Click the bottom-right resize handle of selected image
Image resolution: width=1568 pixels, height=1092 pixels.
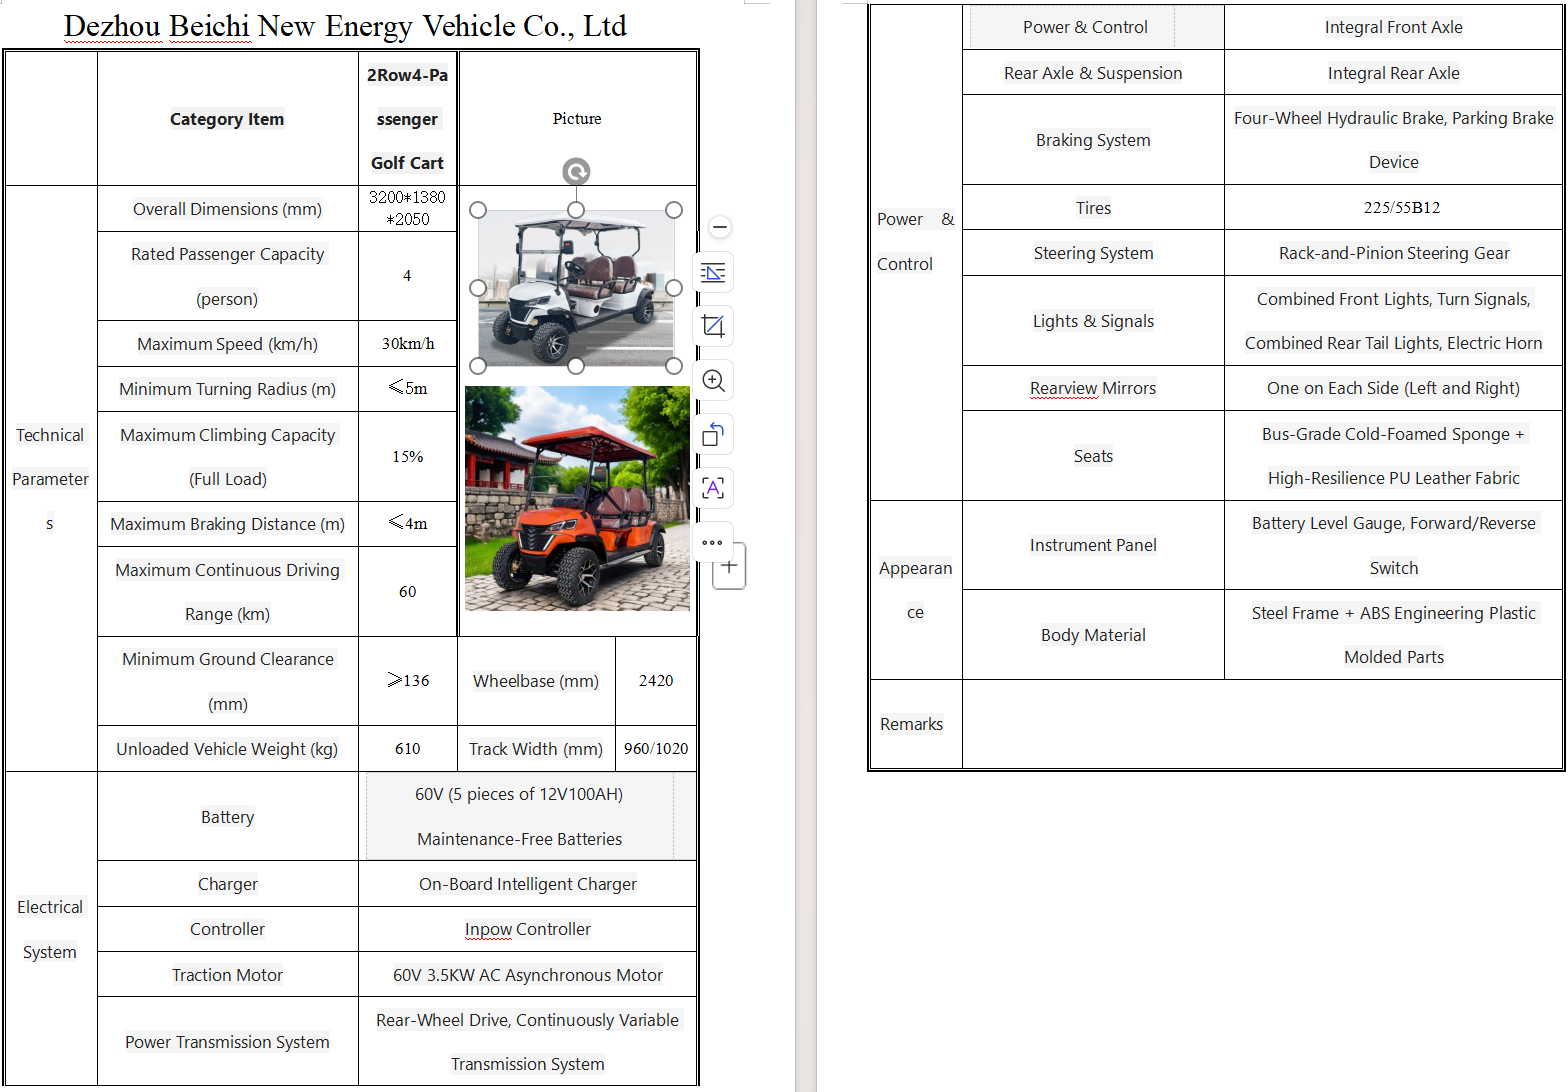coord(674,366)
